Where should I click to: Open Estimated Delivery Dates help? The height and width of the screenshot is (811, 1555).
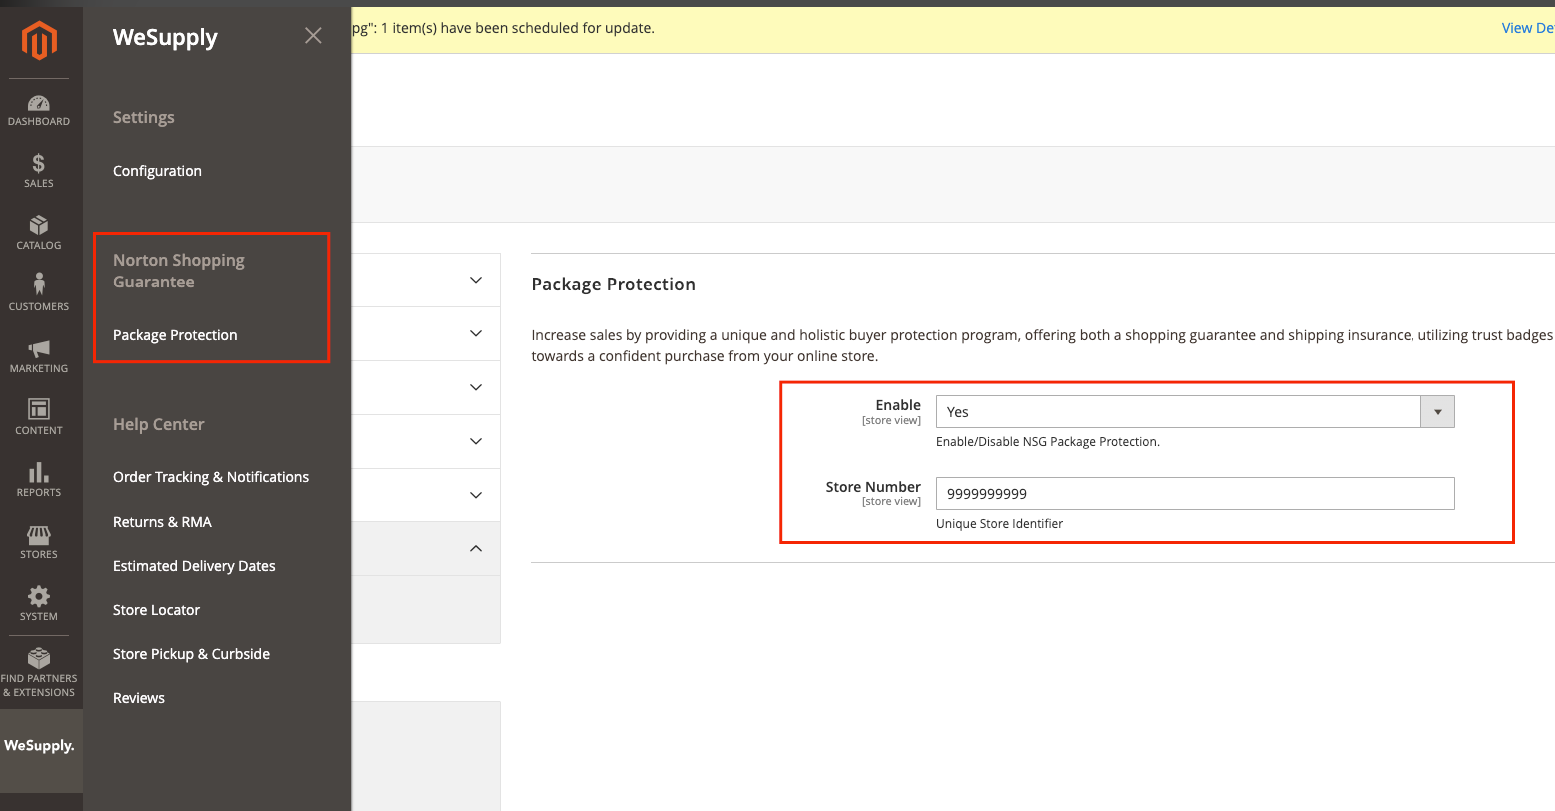coord(194,566)
